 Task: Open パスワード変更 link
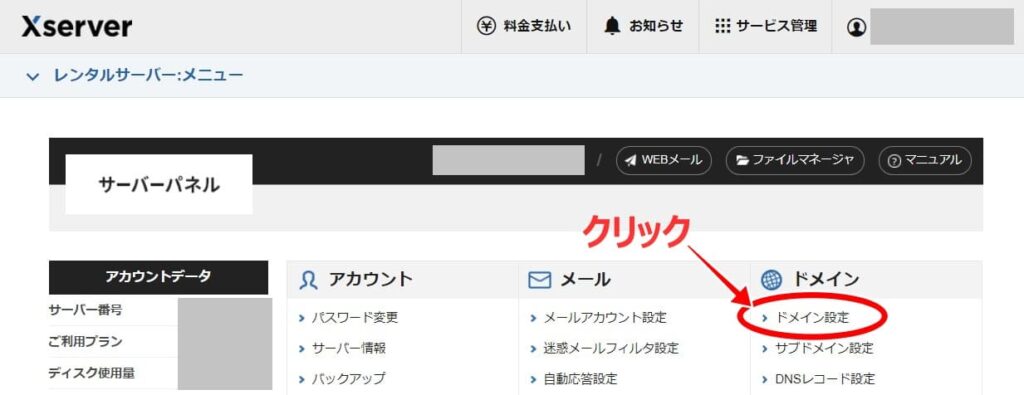(355, 318)
